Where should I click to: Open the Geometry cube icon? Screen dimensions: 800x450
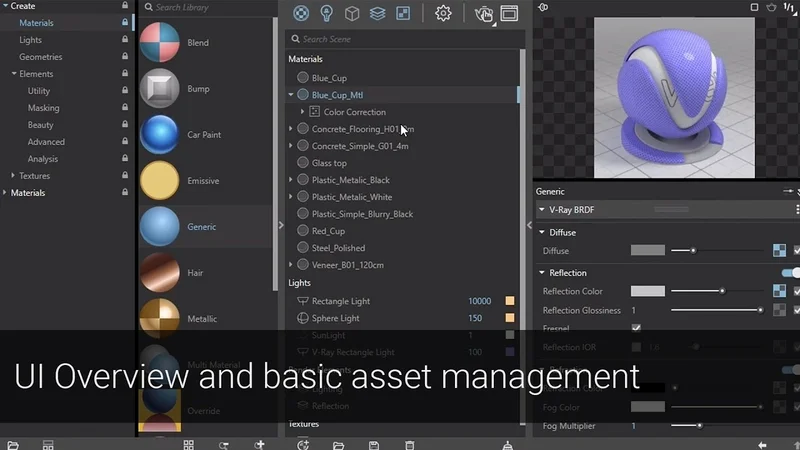[352, 13]
